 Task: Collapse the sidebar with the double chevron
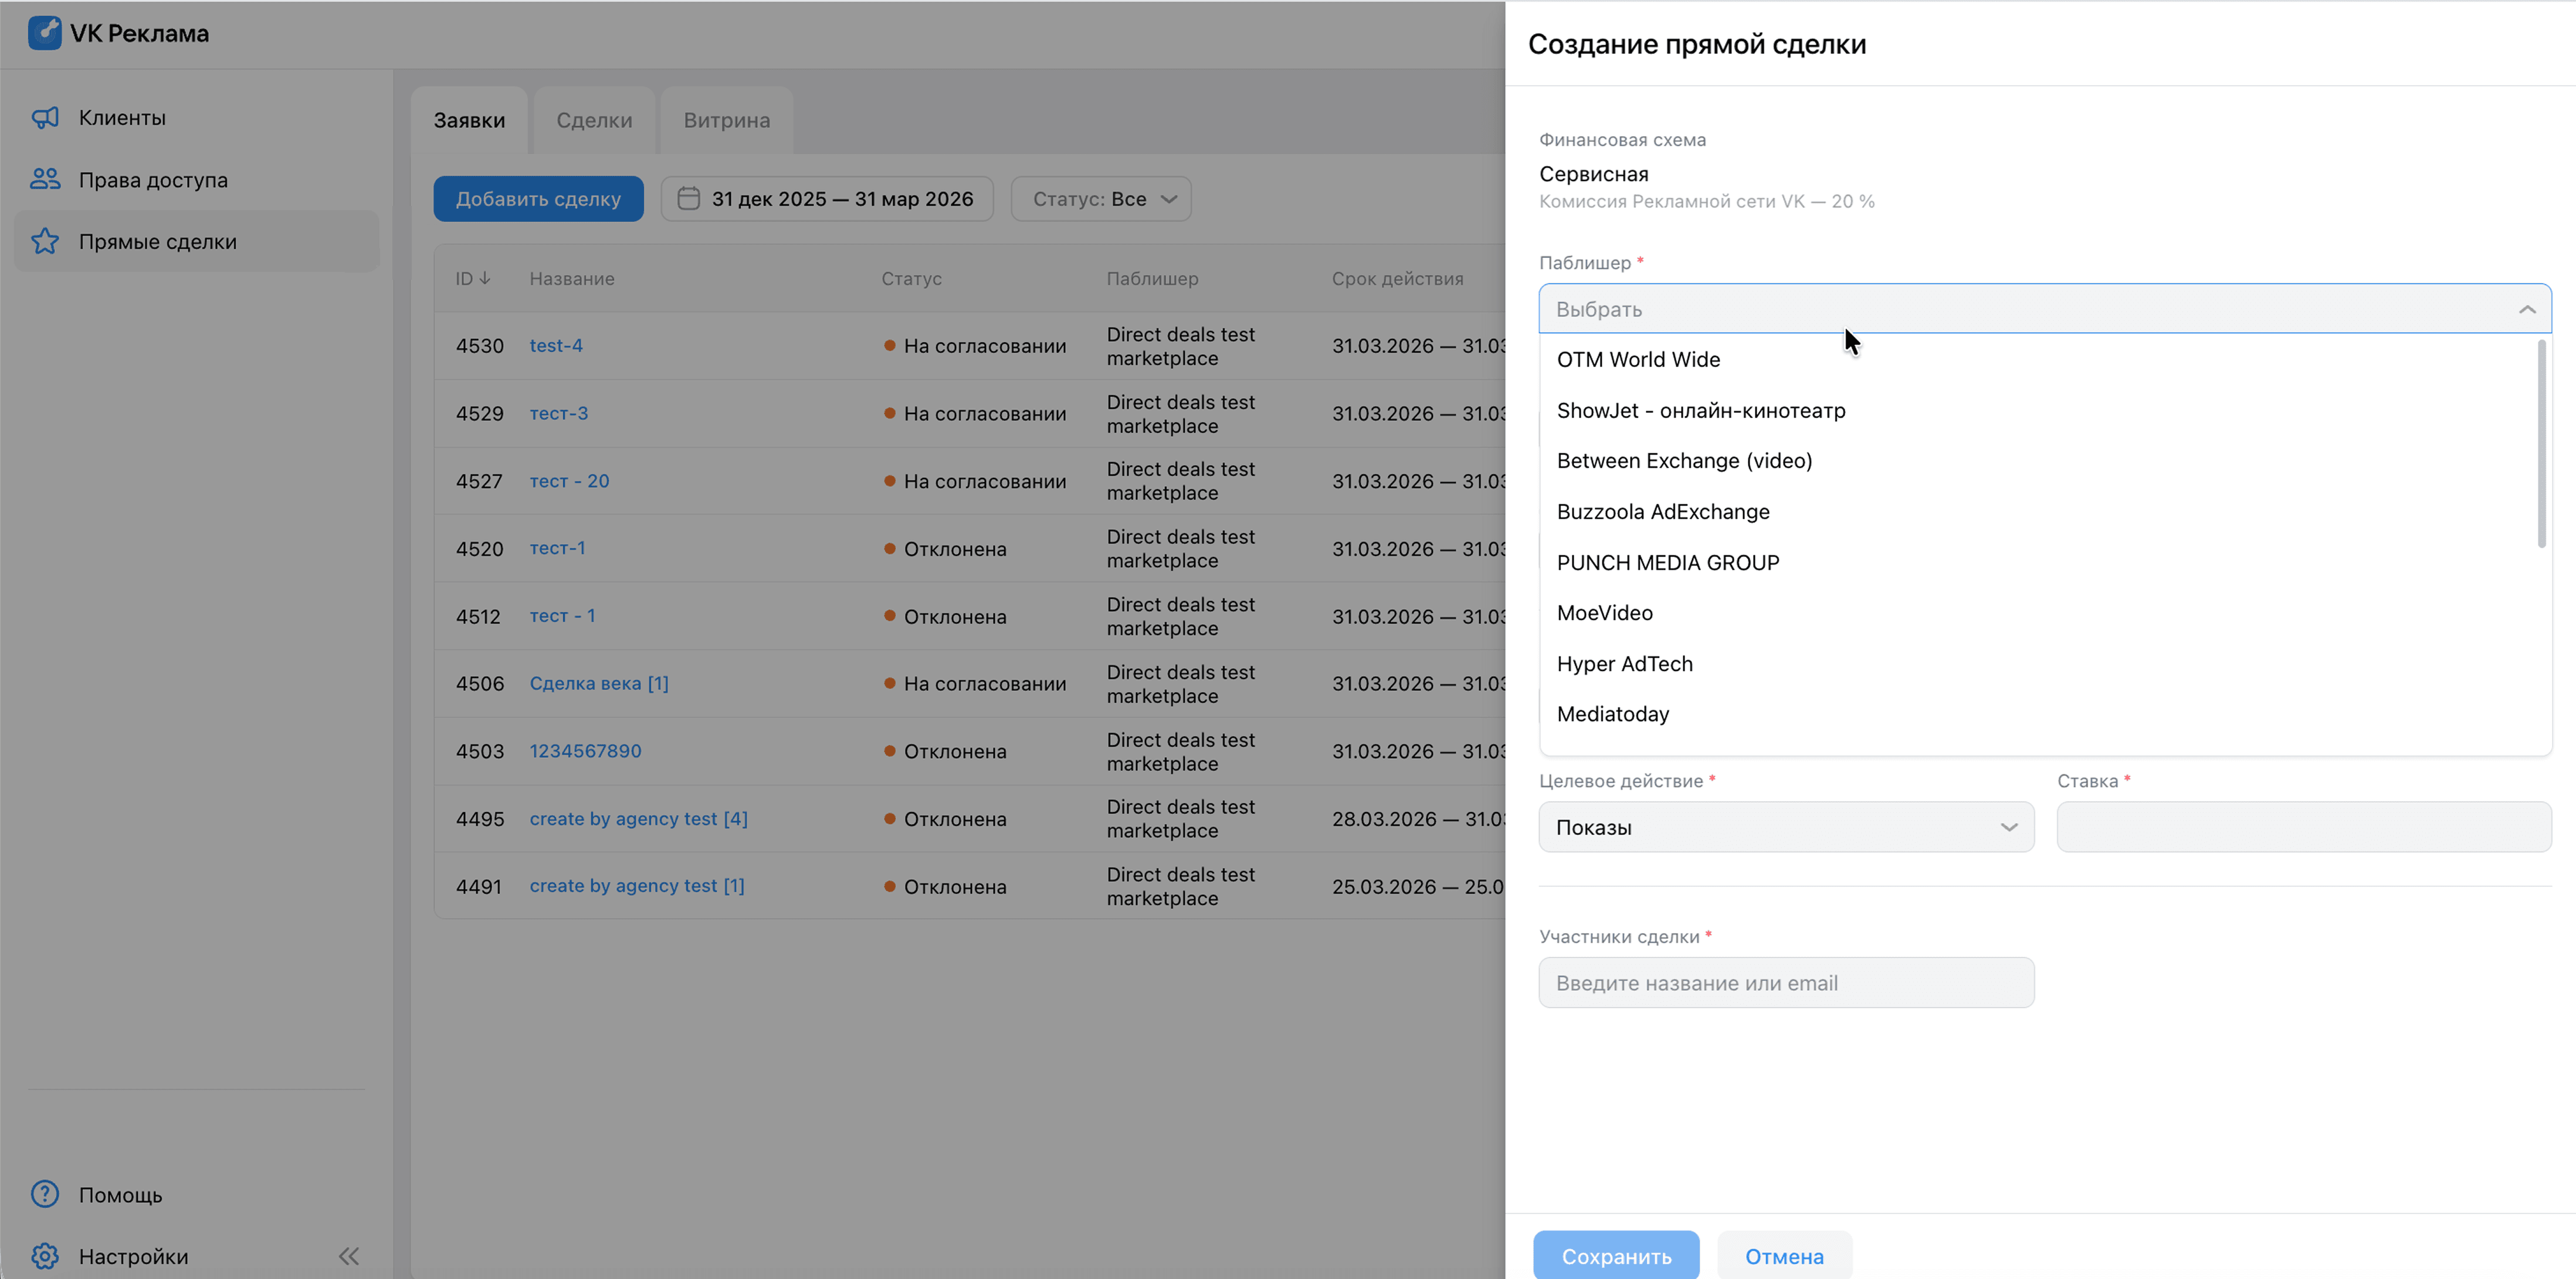pyautogui.click(x=348, y=1256)
